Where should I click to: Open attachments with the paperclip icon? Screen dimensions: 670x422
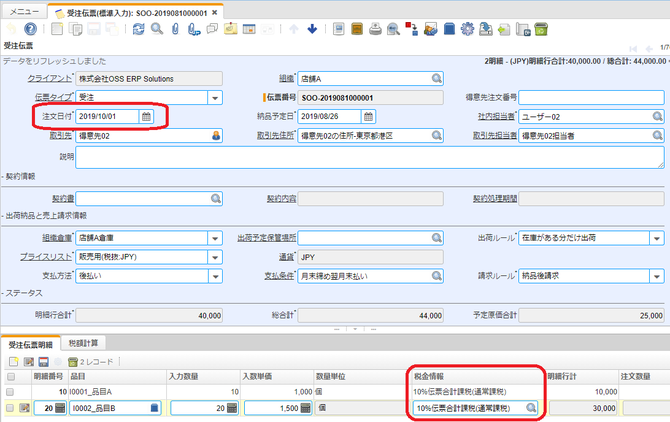(x=175, y=29)
